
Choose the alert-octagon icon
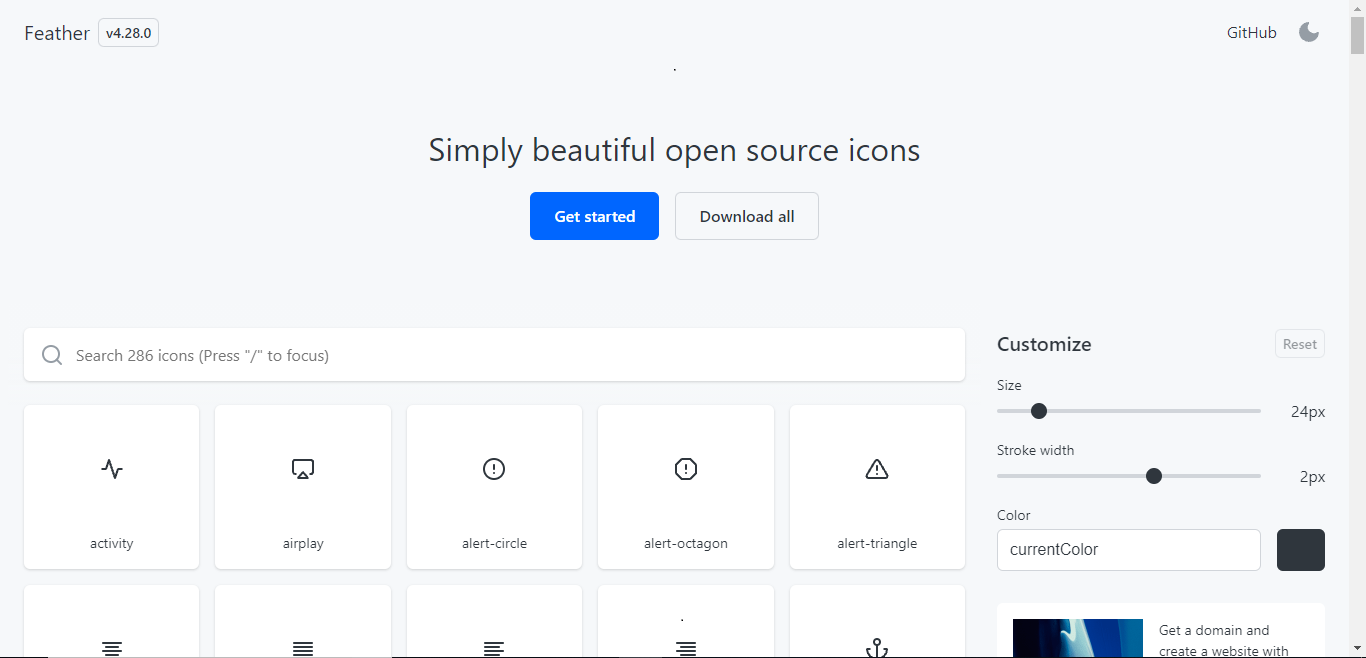point(685,487)
